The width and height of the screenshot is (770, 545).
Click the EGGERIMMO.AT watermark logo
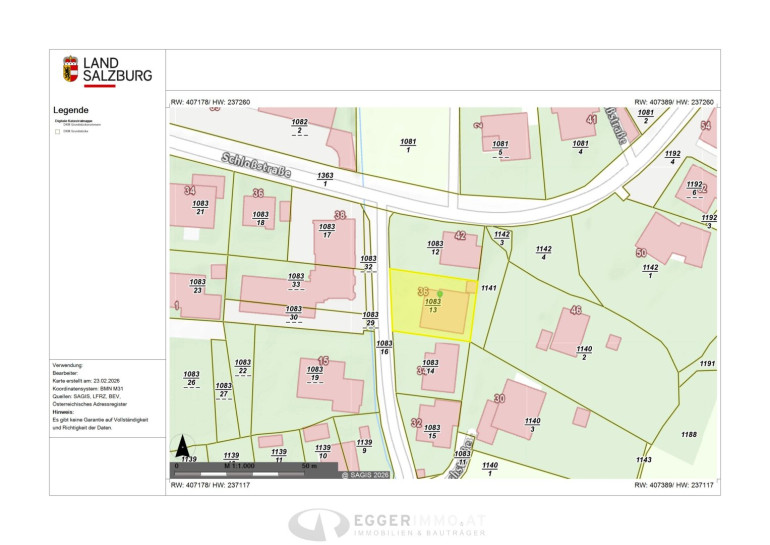(383, 525)
